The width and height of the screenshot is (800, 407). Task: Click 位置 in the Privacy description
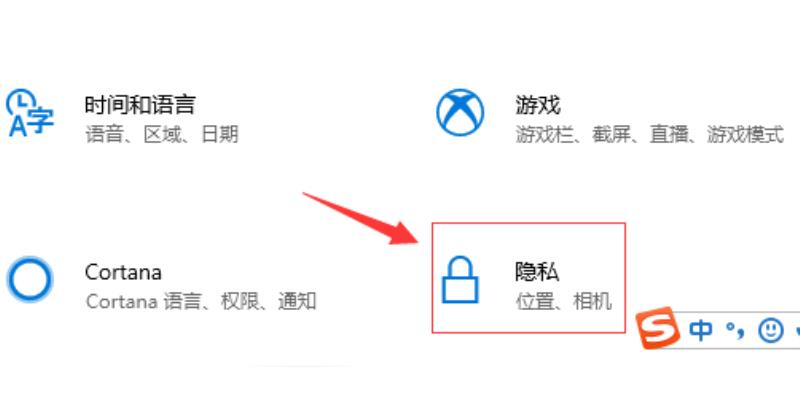pyautogui.click(x=534, y=301)
